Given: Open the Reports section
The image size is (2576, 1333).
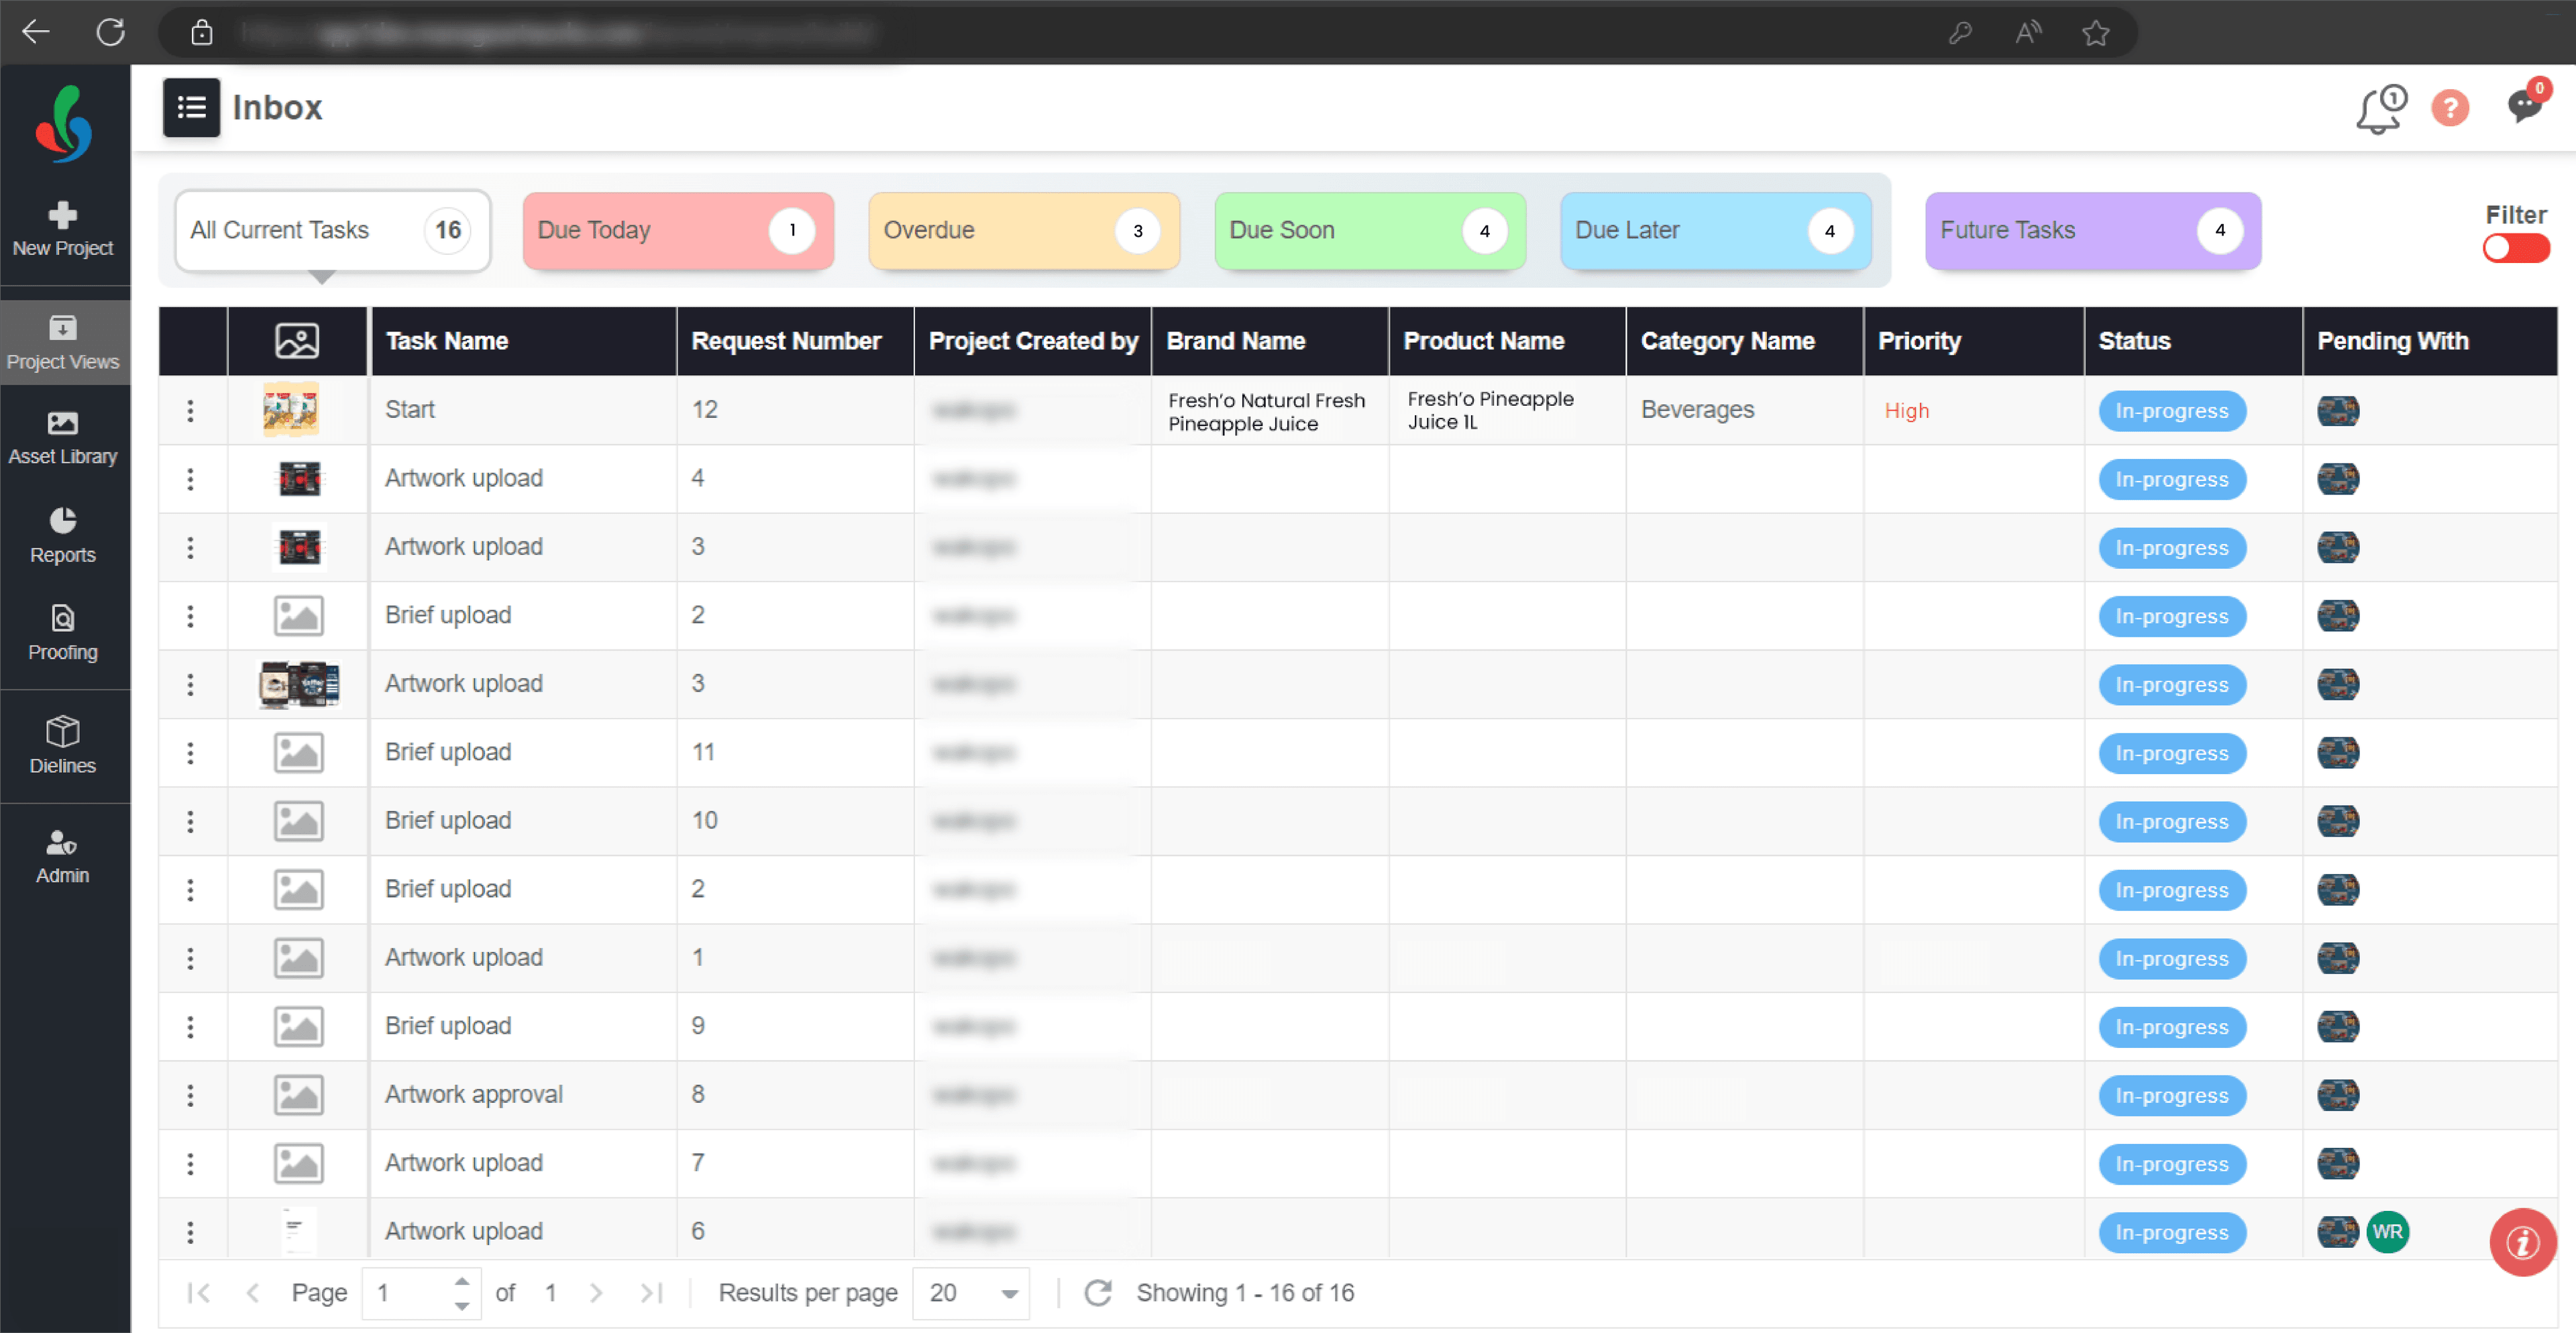Looking at the screenshot, I should 63,536.
